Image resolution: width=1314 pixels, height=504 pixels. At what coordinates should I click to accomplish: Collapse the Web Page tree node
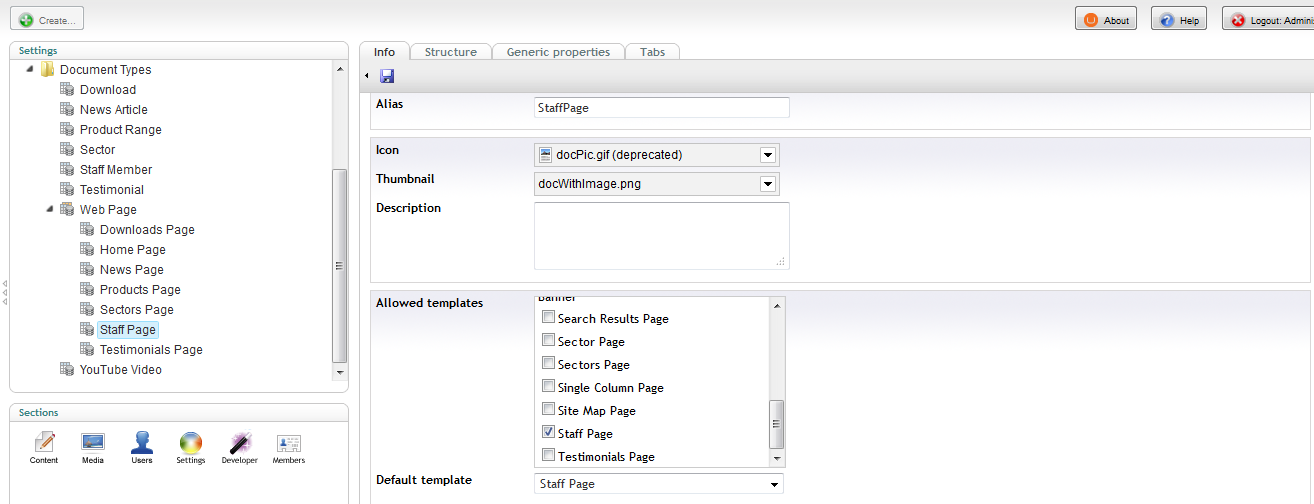(x=49, y=210)
